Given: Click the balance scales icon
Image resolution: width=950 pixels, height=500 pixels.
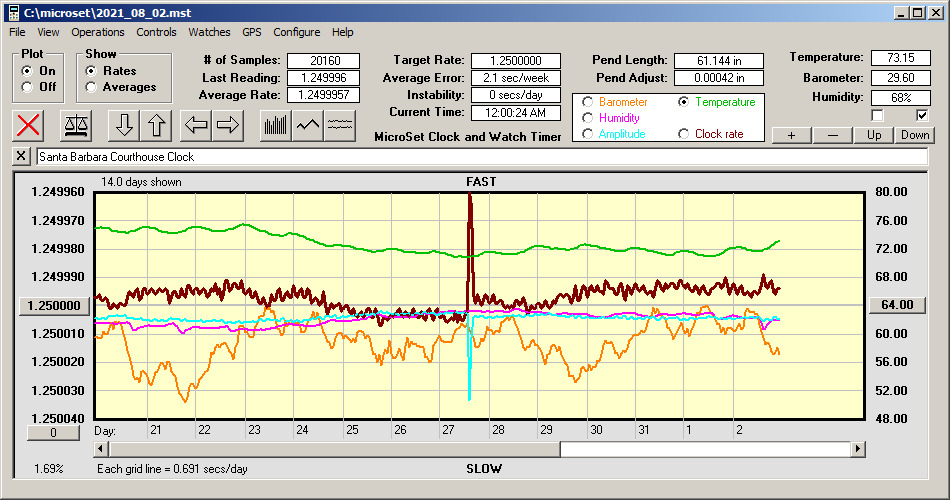Looking at the screenshot, I should [x=76, y=125].
